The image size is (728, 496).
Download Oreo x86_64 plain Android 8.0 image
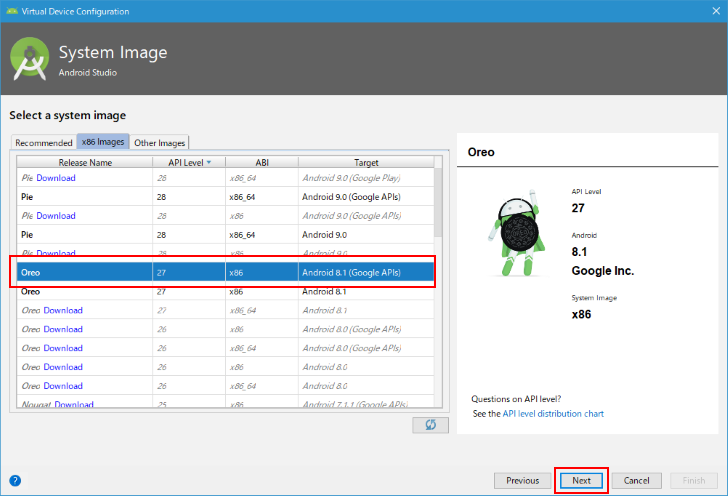pyautogui.click(x=63, y=386)
